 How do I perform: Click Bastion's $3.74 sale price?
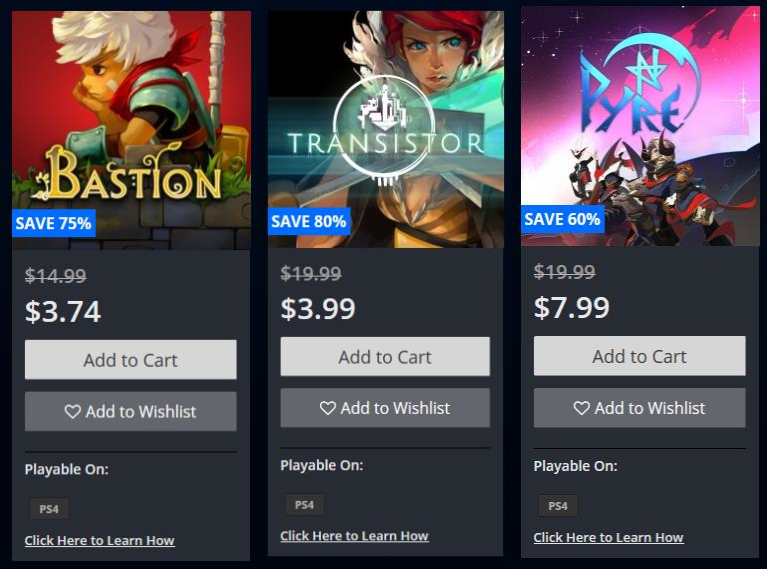[x=63, y=312]
